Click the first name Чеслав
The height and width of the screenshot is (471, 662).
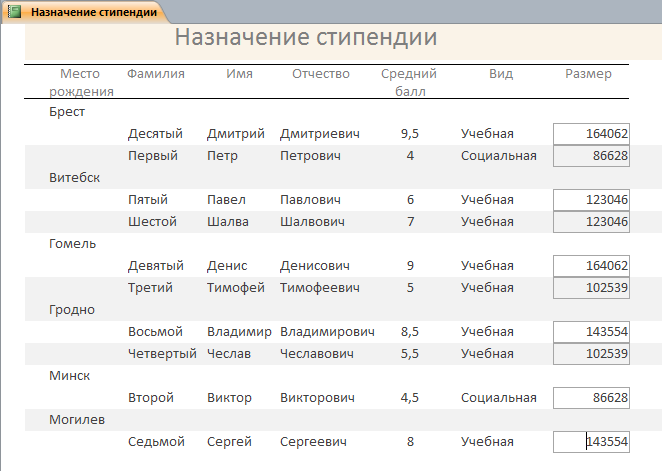[229, 354]
